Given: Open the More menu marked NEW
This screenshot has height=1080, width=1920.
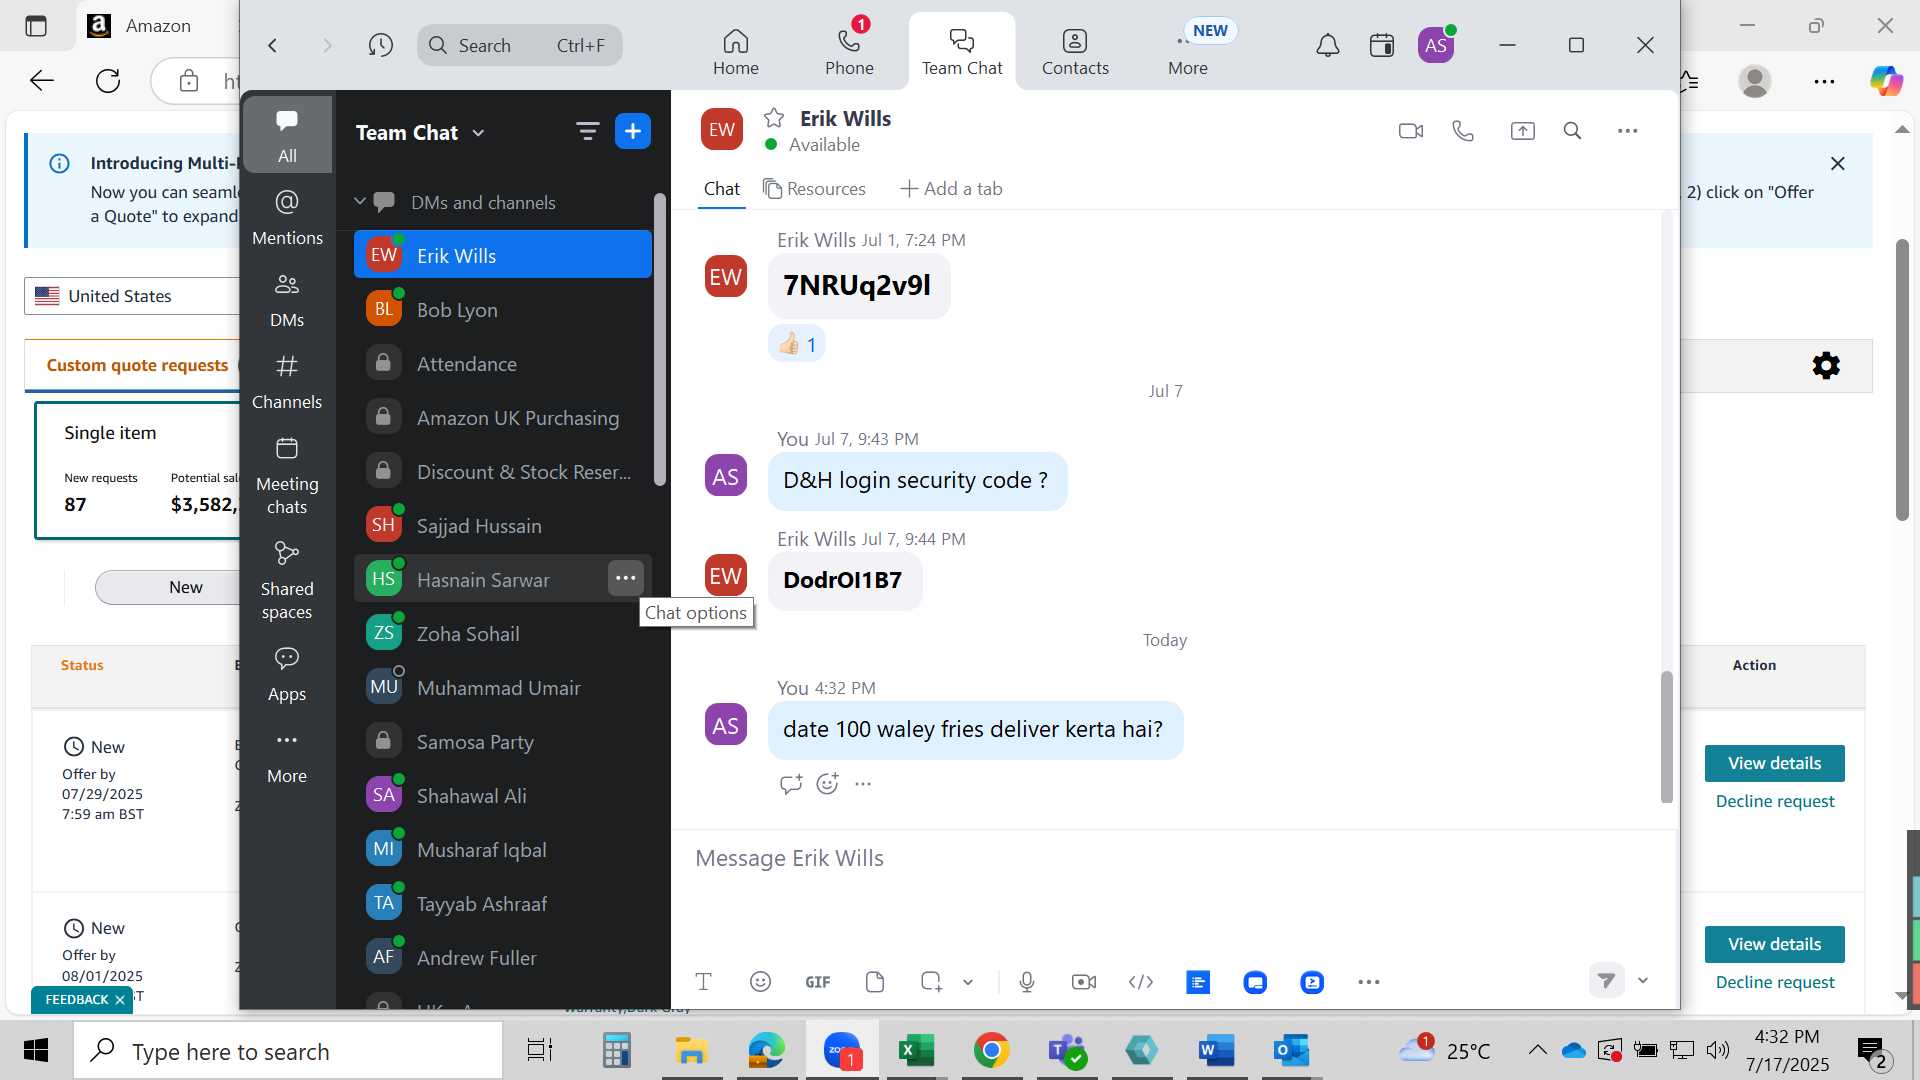Looking at the screenshot, I should pyautogui.click(x=1188, y=52).
